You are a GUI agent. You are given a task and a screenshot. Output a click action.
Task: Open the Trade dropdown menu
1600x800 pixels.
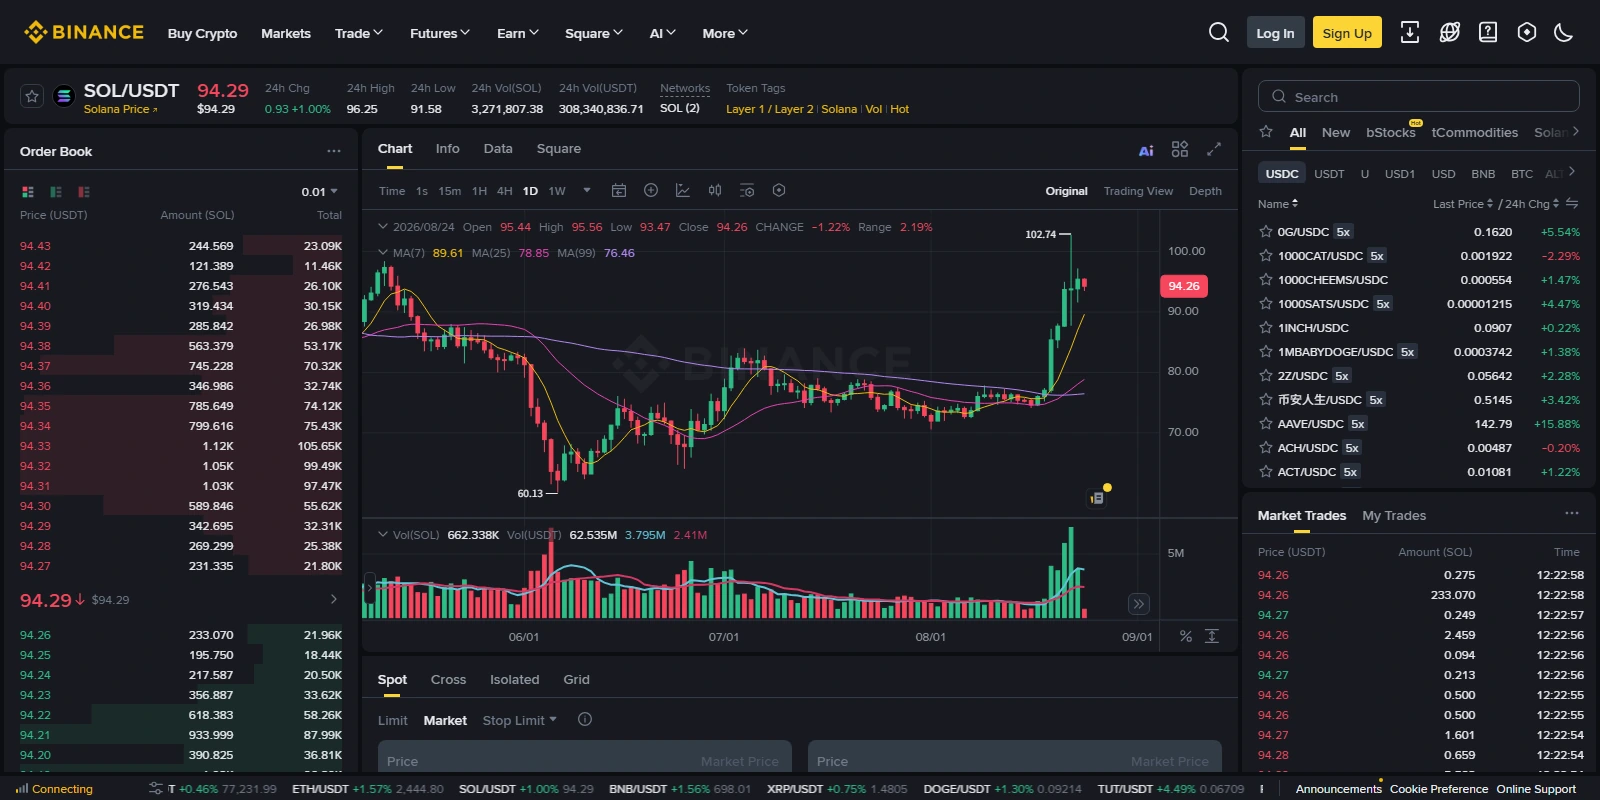[359, 33]
